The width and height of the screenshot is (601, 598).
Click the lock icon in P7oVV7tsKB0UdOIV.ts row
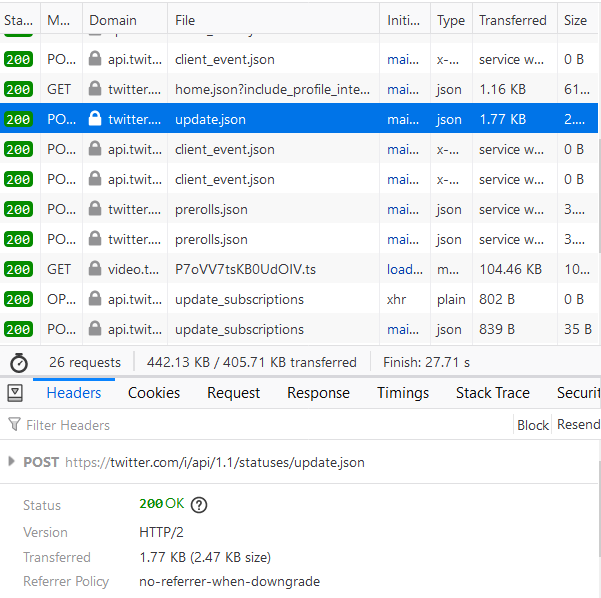[95, 269]
